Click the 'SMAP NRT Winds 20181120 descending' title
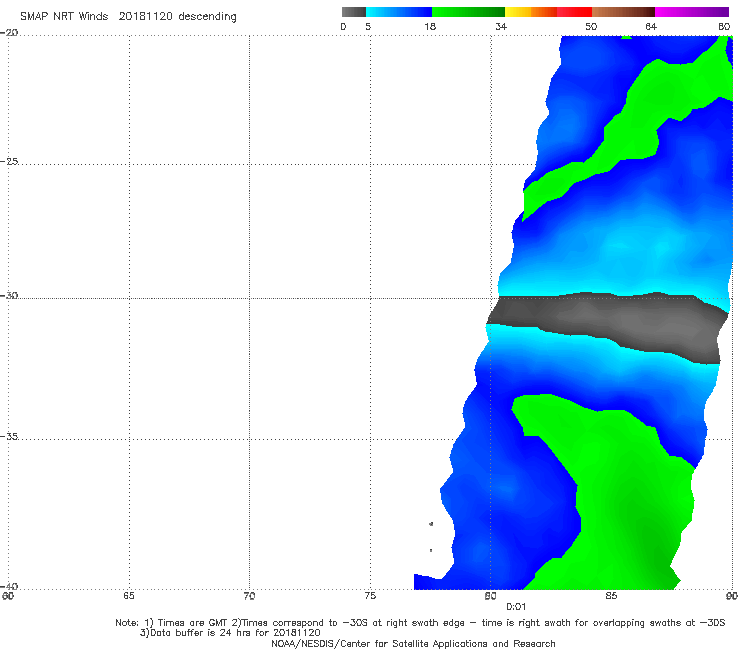 coord(128,17)
